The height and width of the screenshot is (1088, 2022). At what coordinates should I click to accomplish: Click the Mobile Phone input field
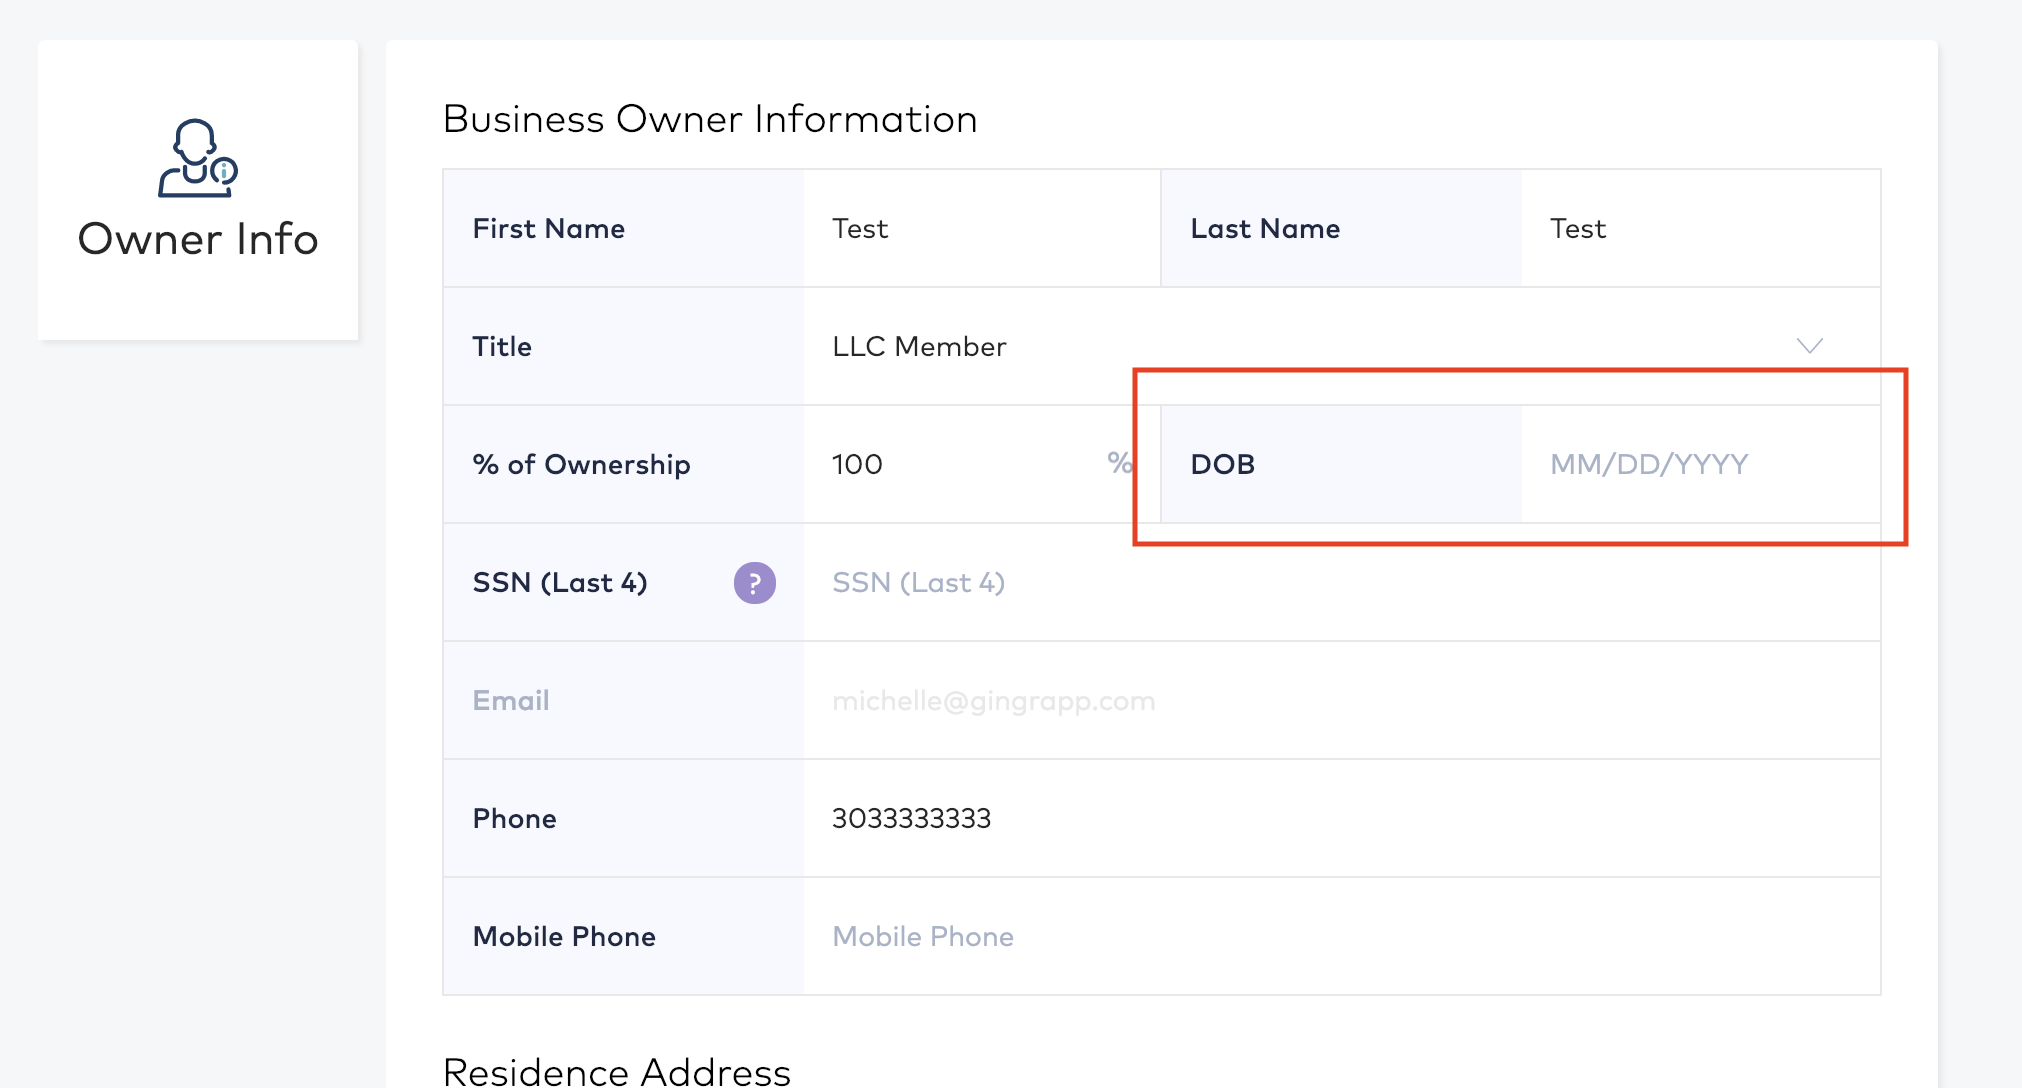[1341, 936]
